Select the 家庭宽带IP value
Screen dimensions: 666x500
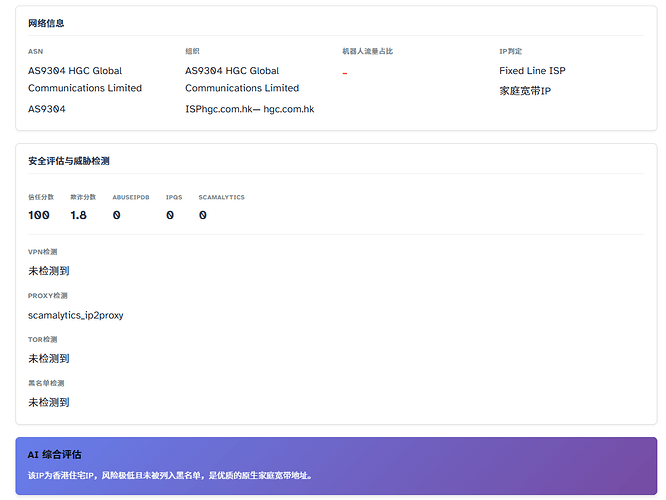click(x=525, y=91)
